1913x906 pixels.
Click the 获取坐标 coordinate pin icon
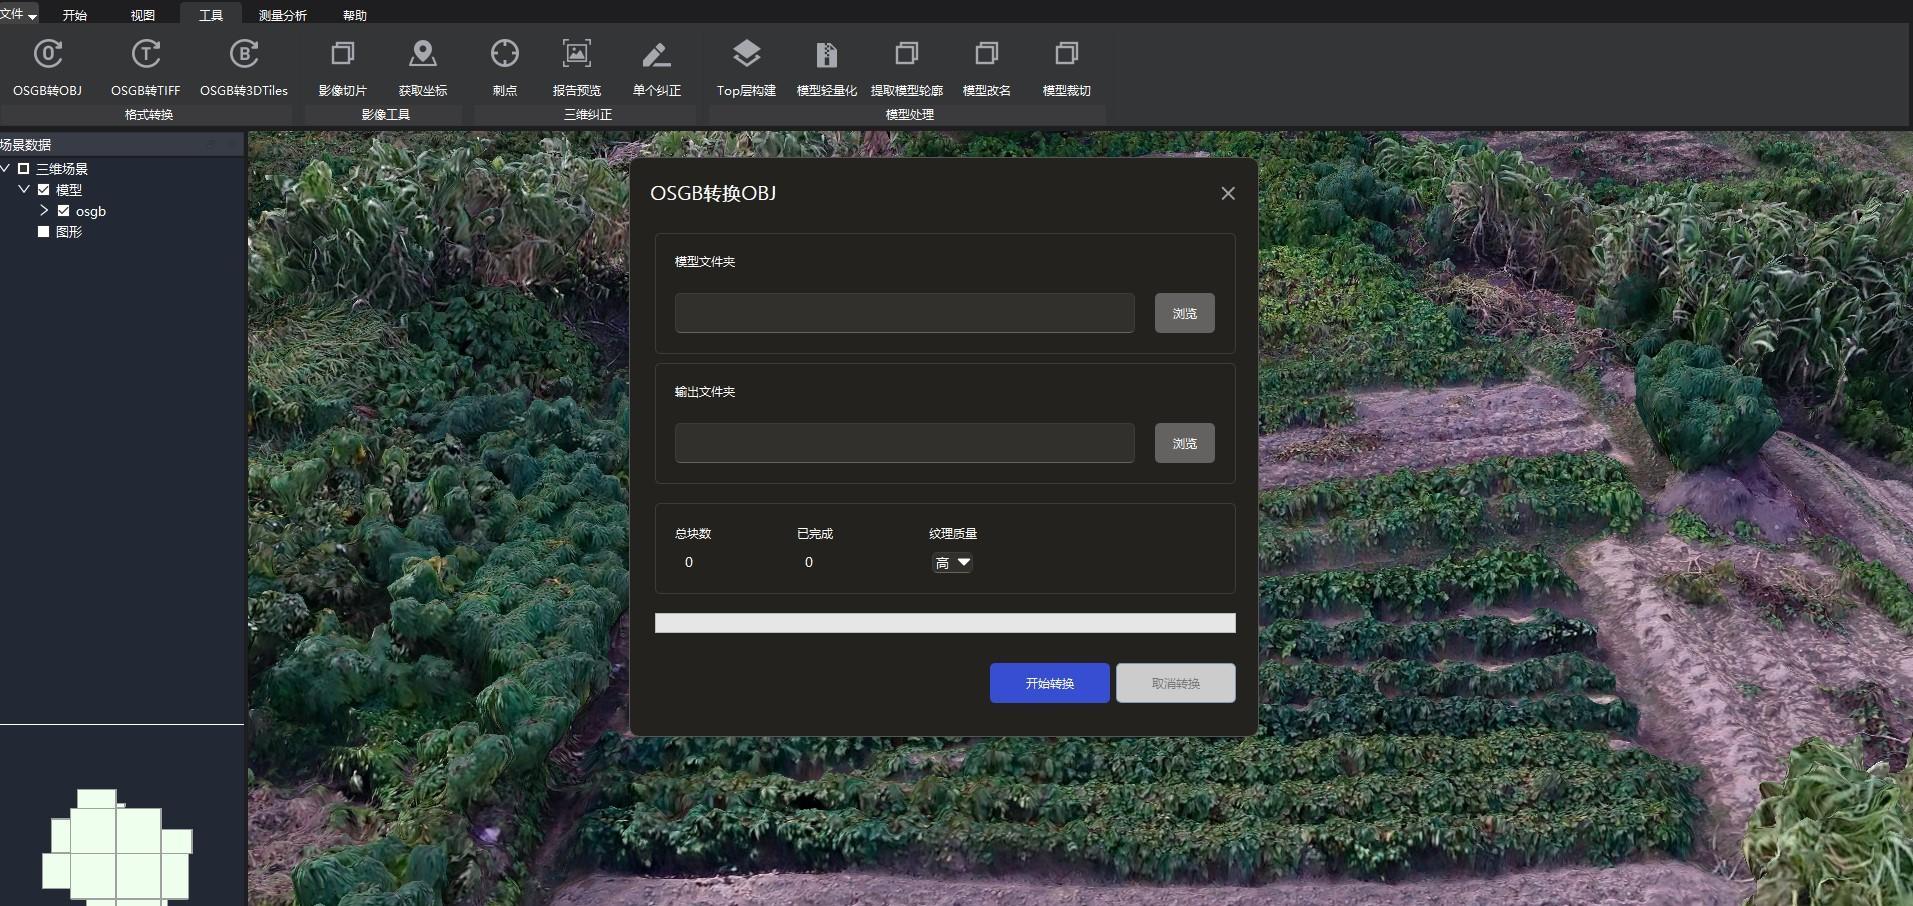click(422, 55)
